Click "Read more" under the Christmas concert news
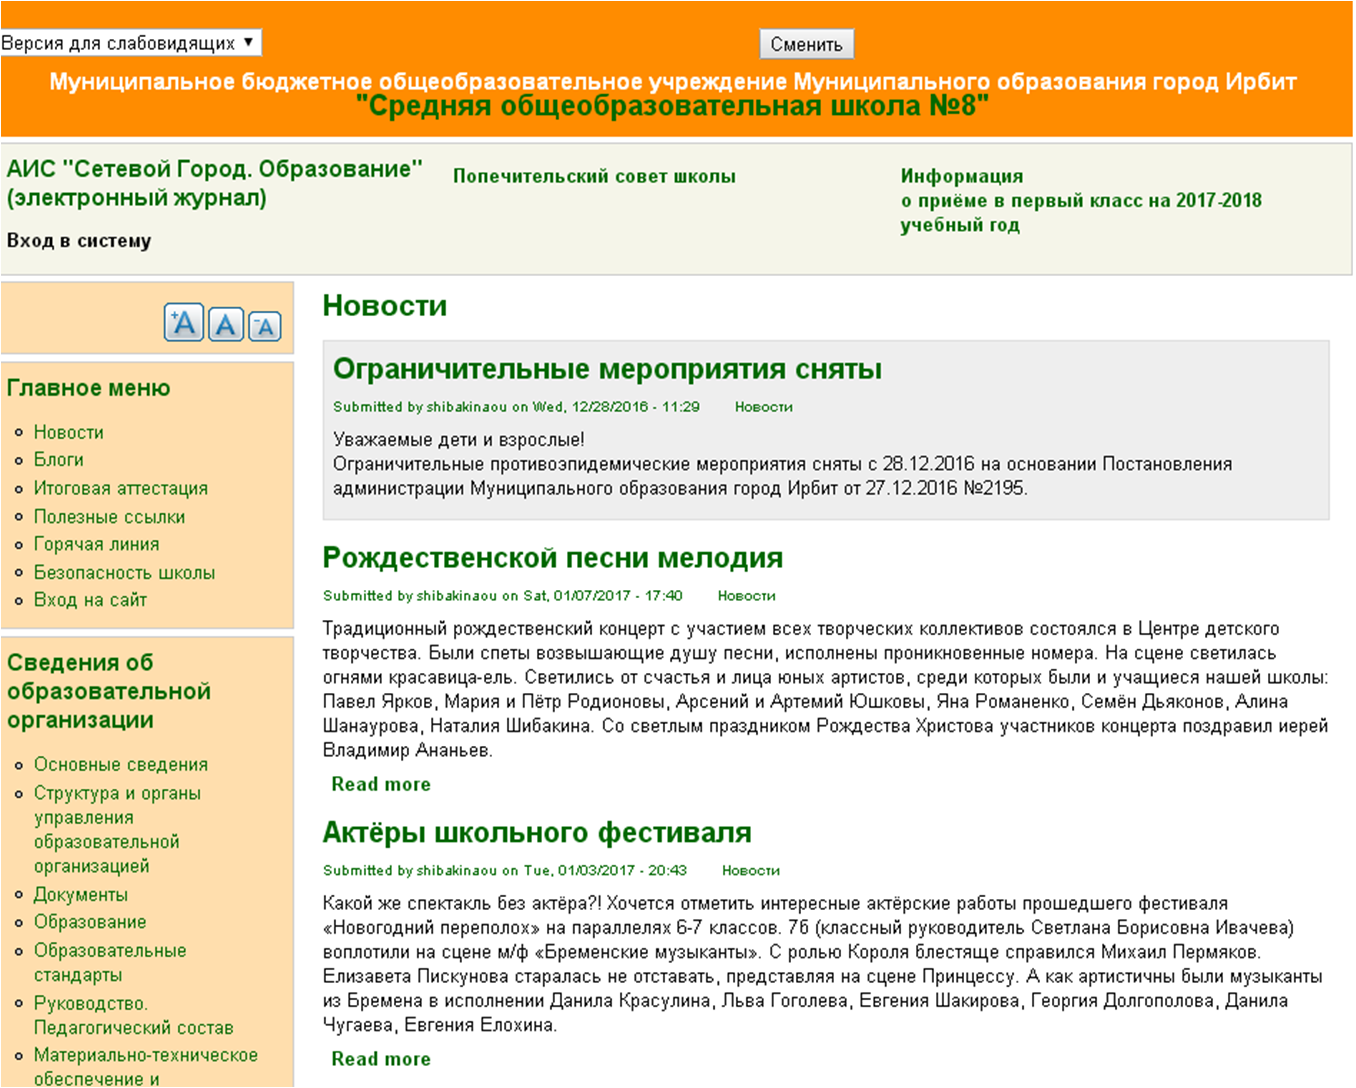Viewport: 1356px width, 1088px height. (380, 784)
